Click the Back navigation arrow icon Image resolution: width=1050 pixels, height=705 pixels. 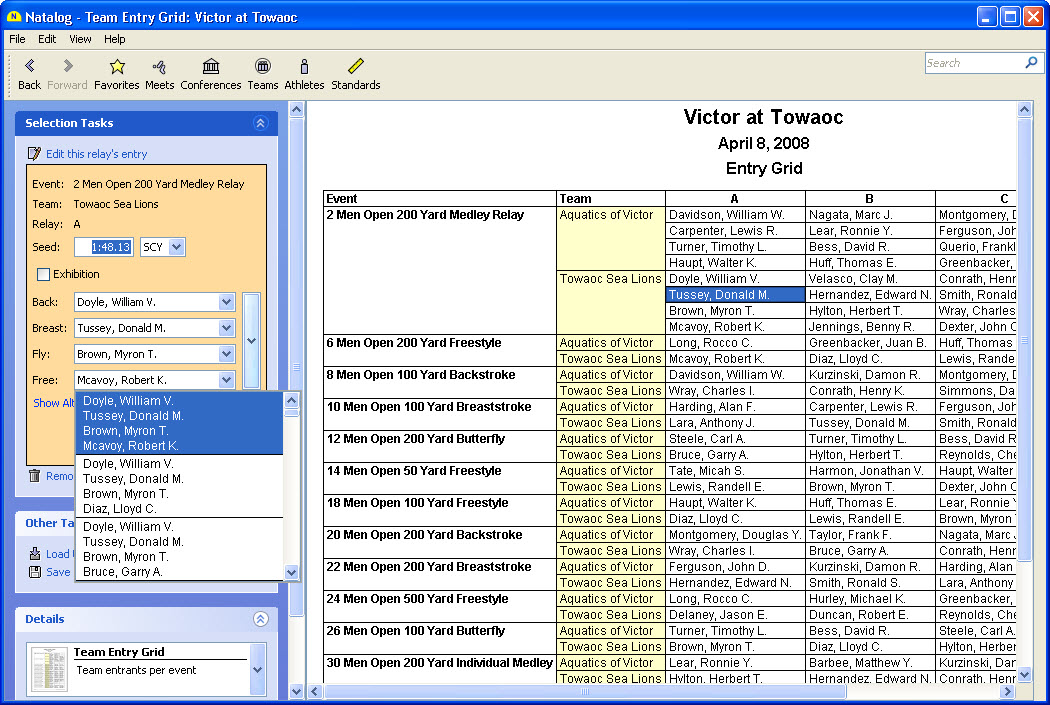(29, 67)
